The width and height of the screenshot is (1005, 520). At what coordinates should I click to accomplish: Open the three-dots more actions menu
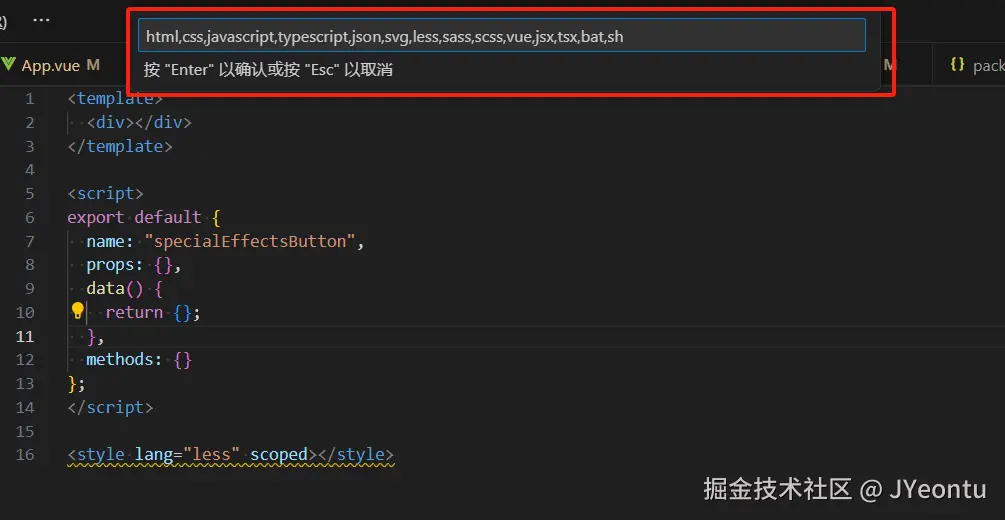click(x=41, y=20)
